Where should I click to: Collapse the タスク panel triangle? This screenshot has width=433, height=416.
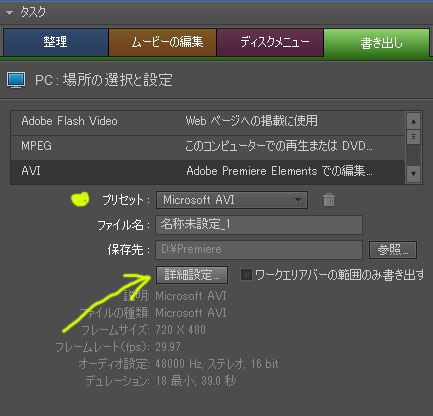pos(9,13)
